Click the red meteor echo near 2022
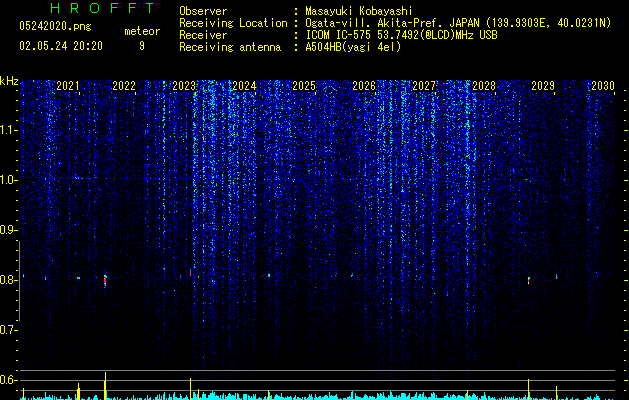 coord(105,281)
